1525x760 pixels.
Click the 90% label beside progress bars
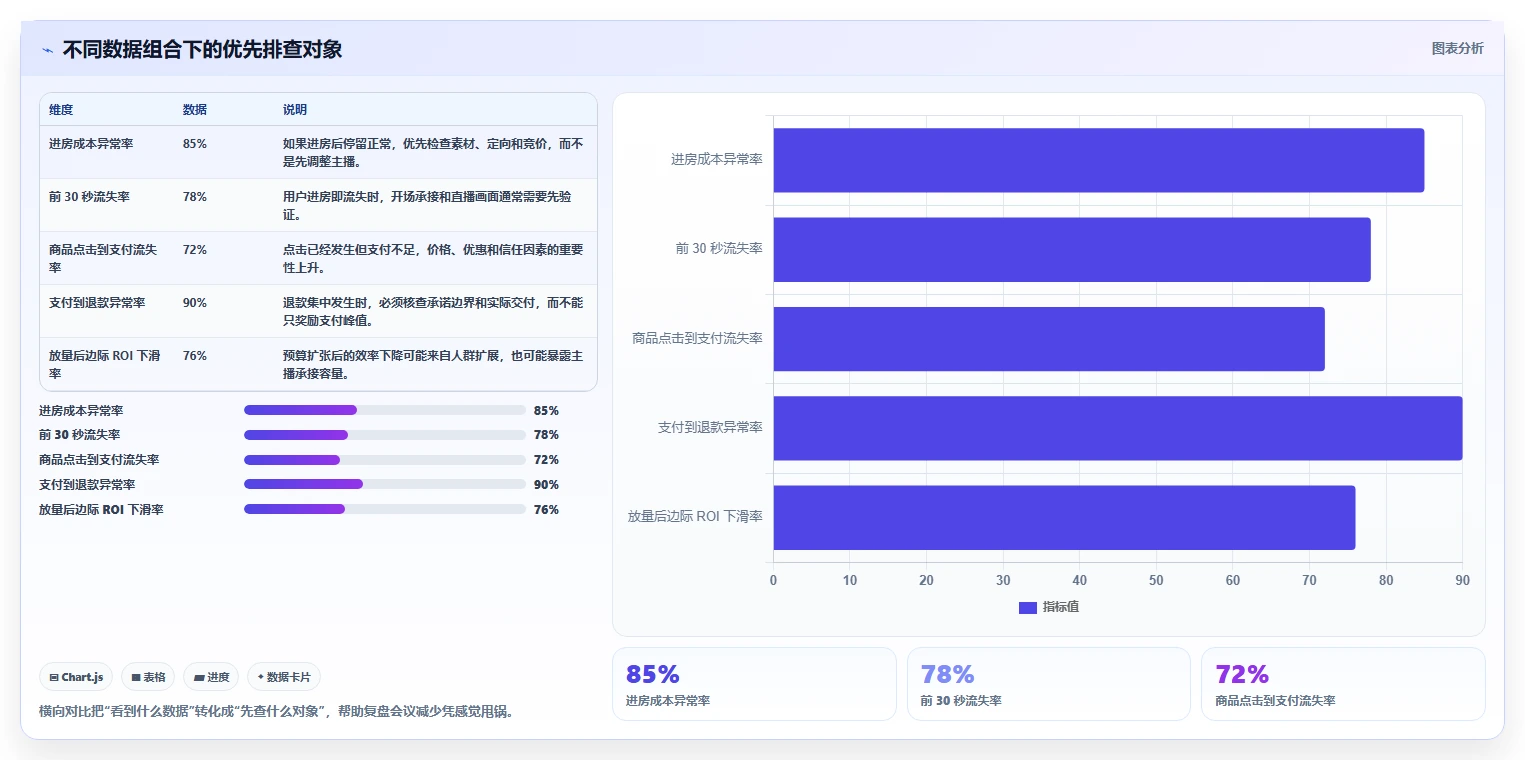point(546,485)
